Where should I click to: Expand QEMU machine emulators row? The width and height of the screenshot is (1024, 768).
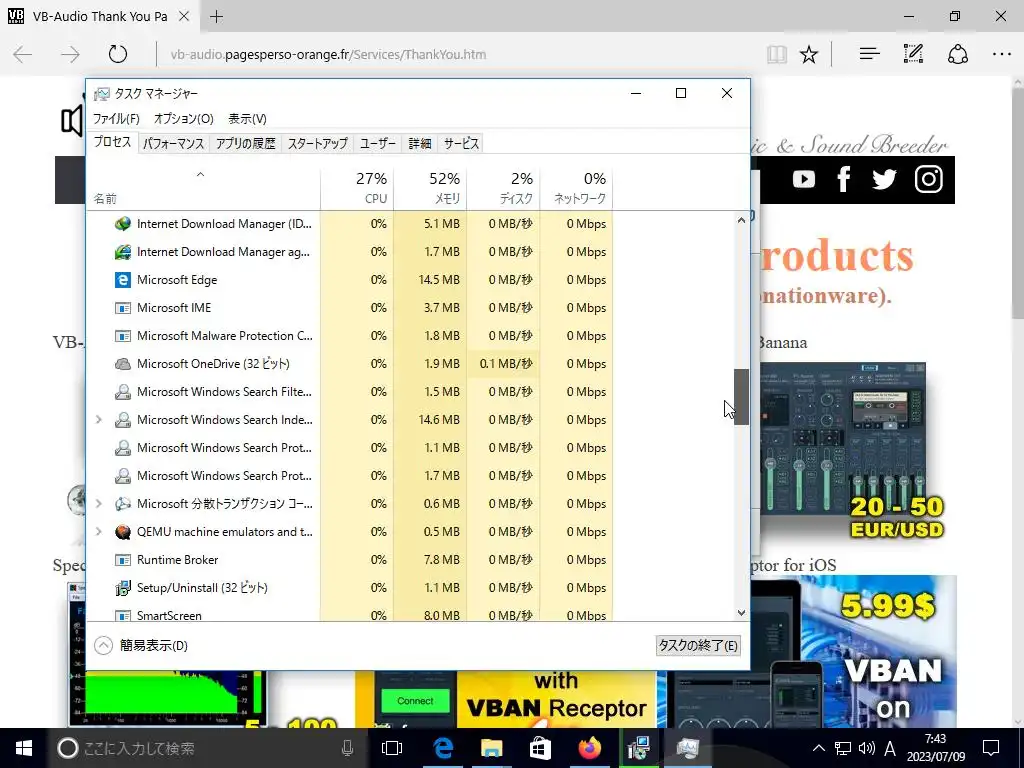99,532
